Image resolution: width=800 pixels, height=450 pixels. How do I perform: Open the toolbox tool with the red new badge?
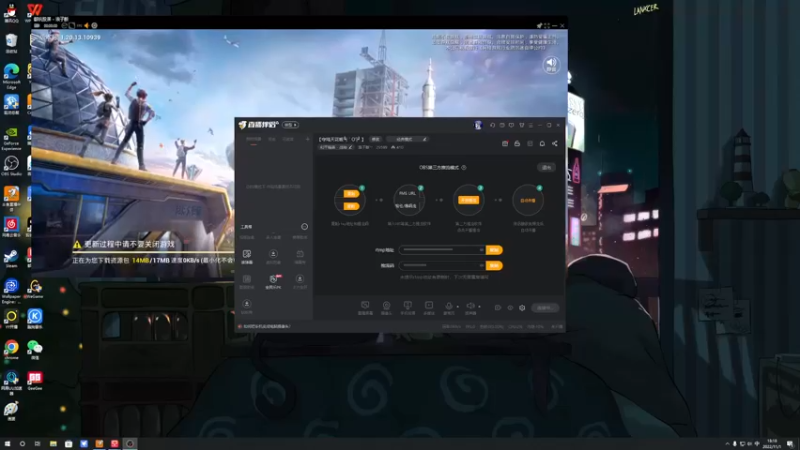(x=273, y=281)
